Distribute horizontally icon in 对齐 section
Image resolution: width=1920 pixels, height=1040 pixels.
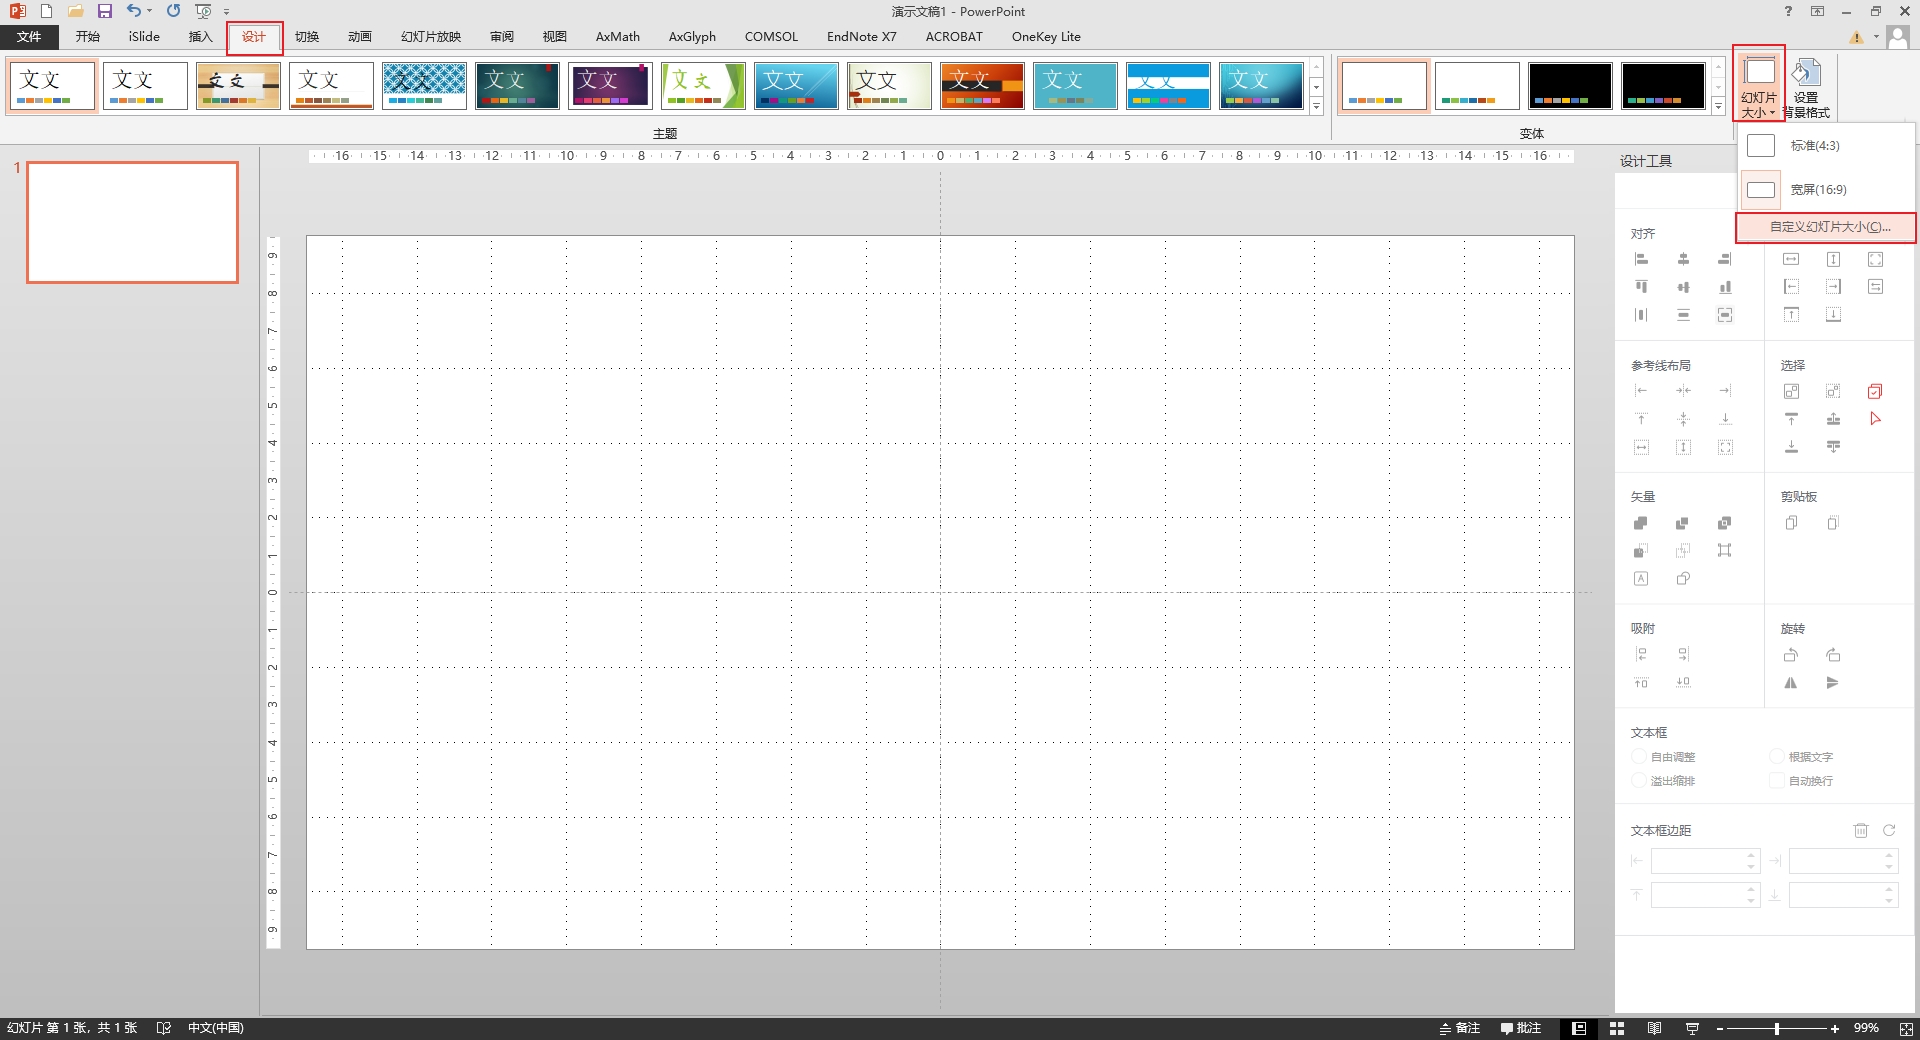(1641, 315)
